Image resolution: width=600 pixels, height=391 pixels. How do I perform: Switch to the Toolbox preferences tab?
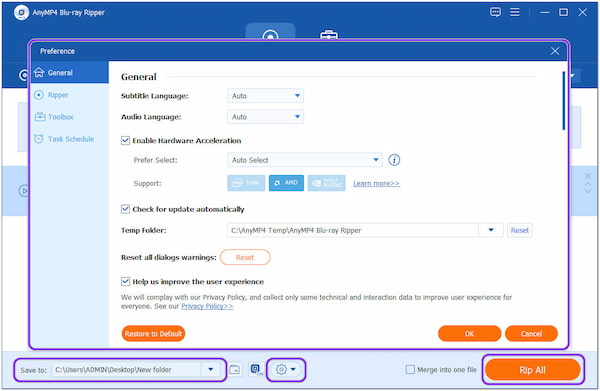coord(70,117)
